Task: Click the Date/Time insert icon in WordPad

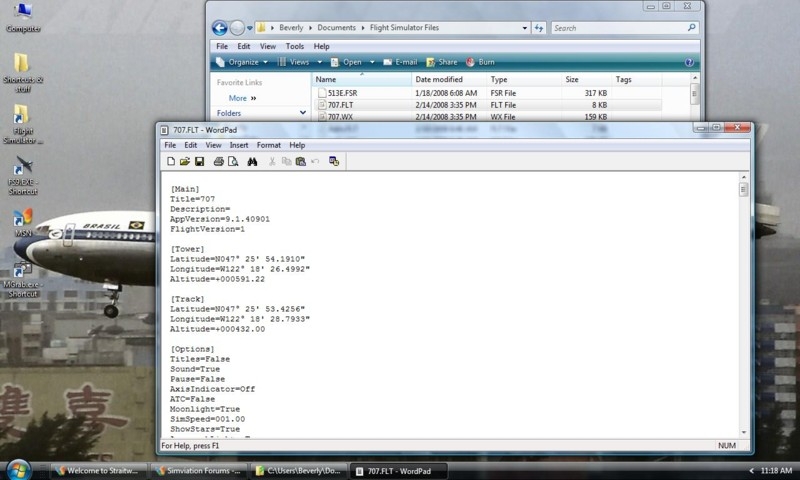Action: point(334,161)
